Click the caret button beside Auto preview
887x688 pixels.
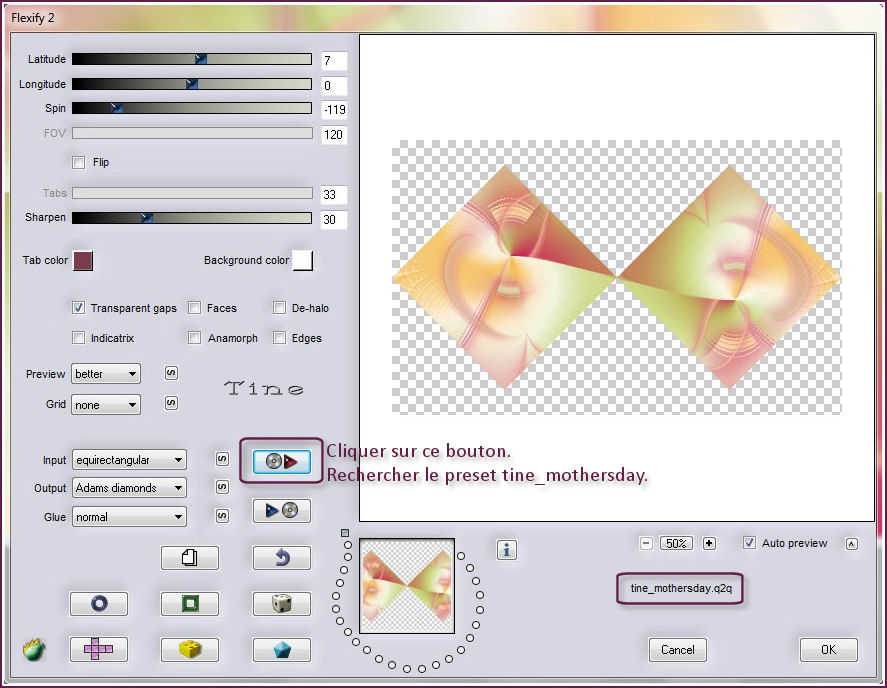coord(852,544)
